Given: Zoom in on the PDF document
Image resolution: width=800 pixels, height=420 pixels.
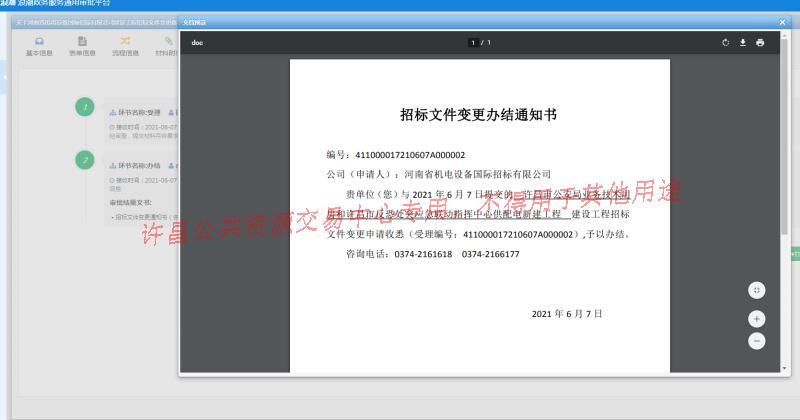Looking at the screenshot, I should point(757,319).
